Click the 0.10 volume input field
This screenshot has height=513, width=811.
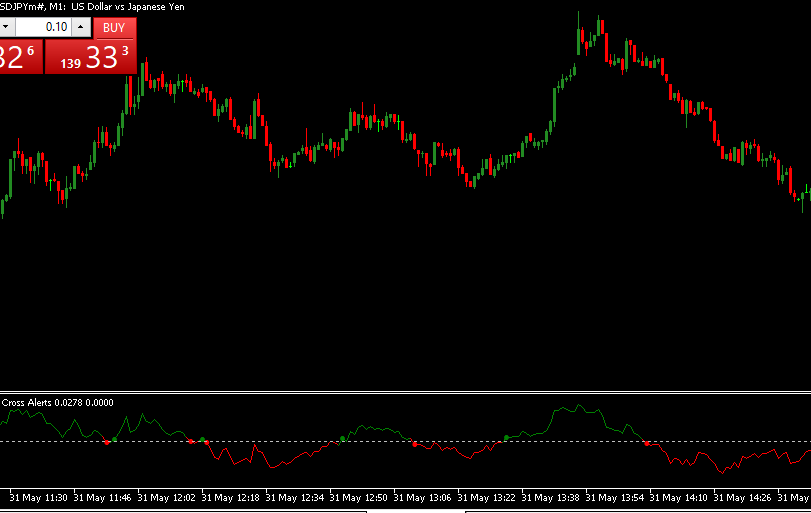tap(43, 27)
